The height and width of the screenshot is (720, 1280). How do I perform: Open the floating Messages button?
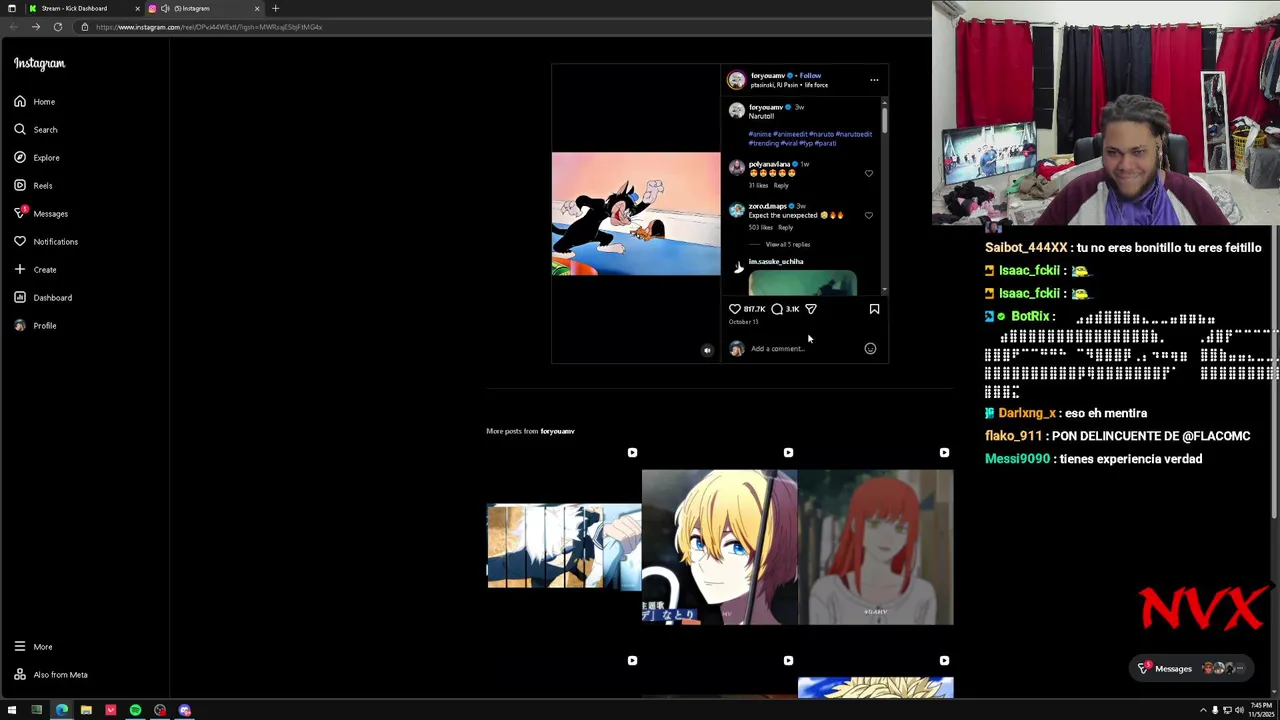1193,668
